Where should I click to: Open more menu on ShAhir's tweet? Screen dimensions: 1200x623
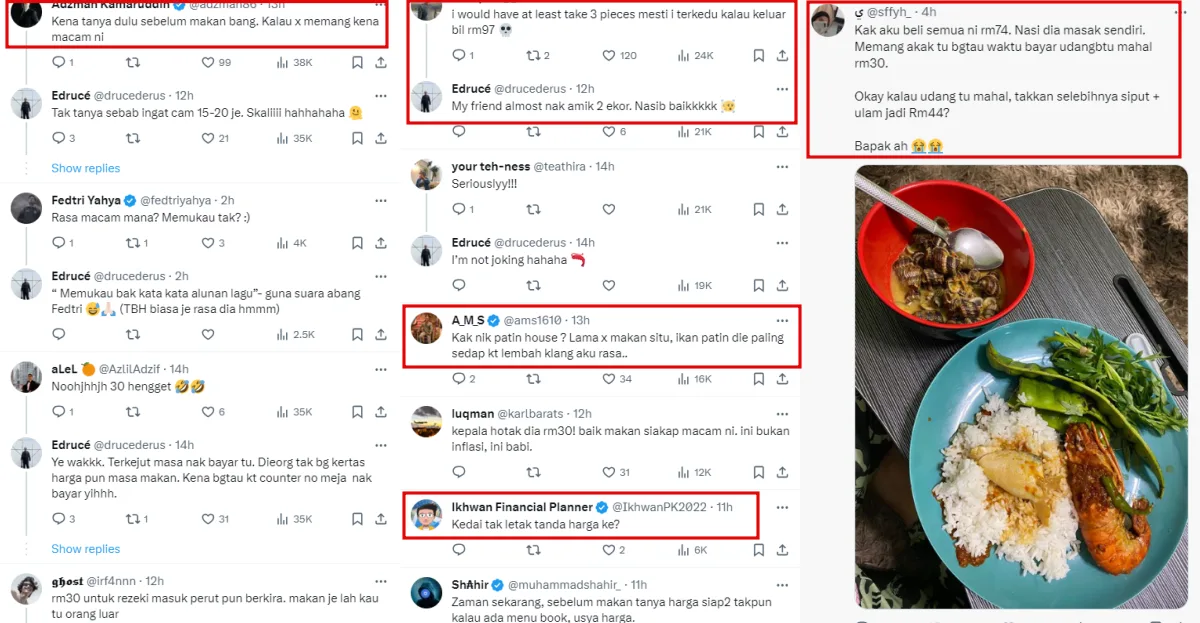pos(782,584)
